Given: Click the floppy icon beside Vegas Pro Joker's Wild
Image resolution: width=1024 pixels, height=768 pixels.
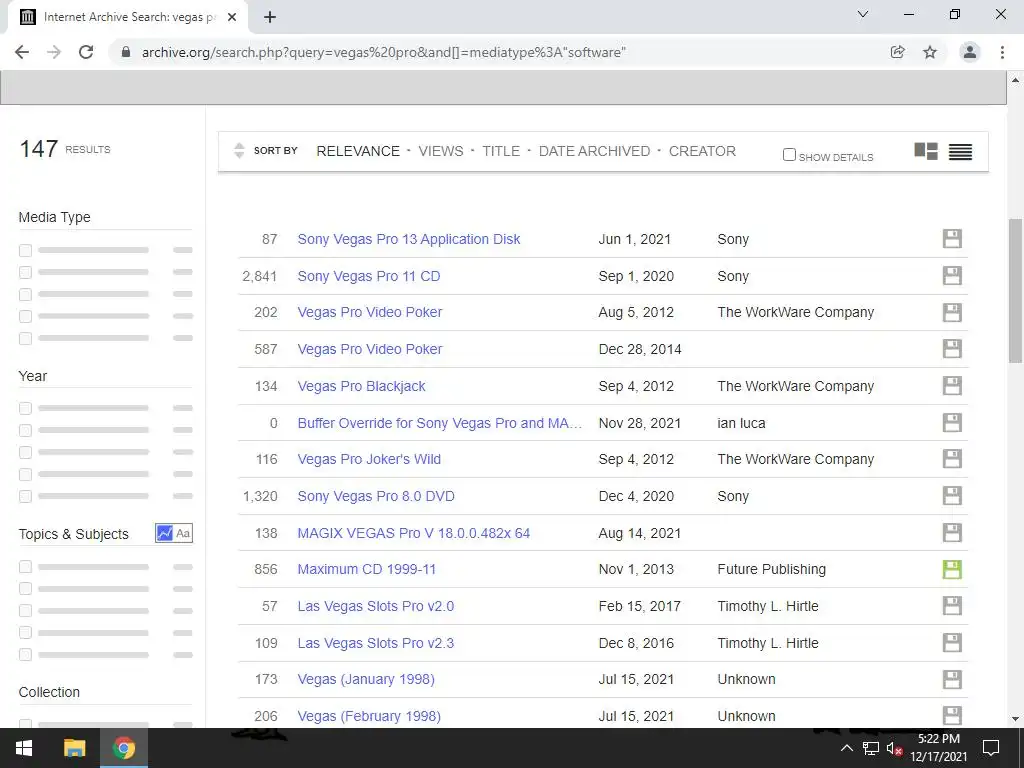Looking at the screenshot, I should [952, 459].
